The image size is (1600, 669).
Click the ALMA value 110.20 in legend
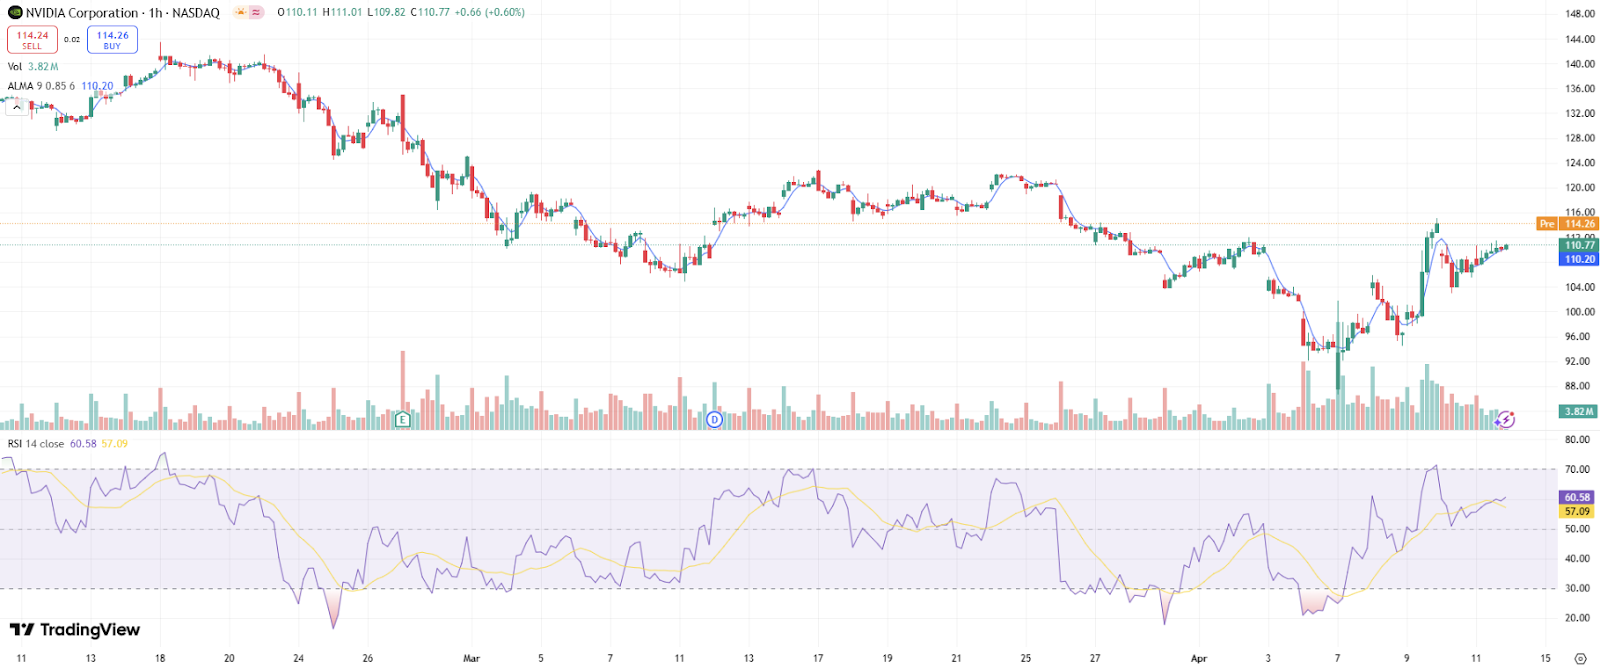pyautogui.click(x=97, y=86)
